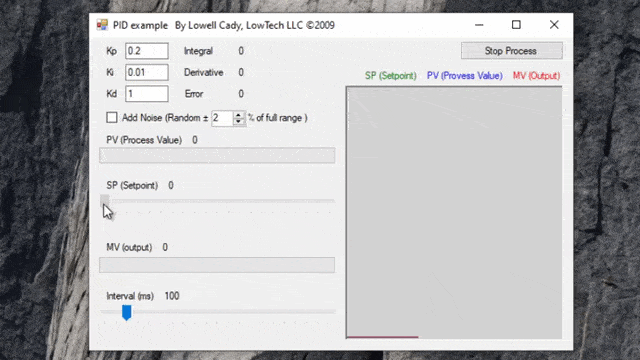Image resolution: width=640 pixels, height=360 pixels.
Task: Click the blue PV (Provess Value) legend label
Action: (x=464, y=76)
